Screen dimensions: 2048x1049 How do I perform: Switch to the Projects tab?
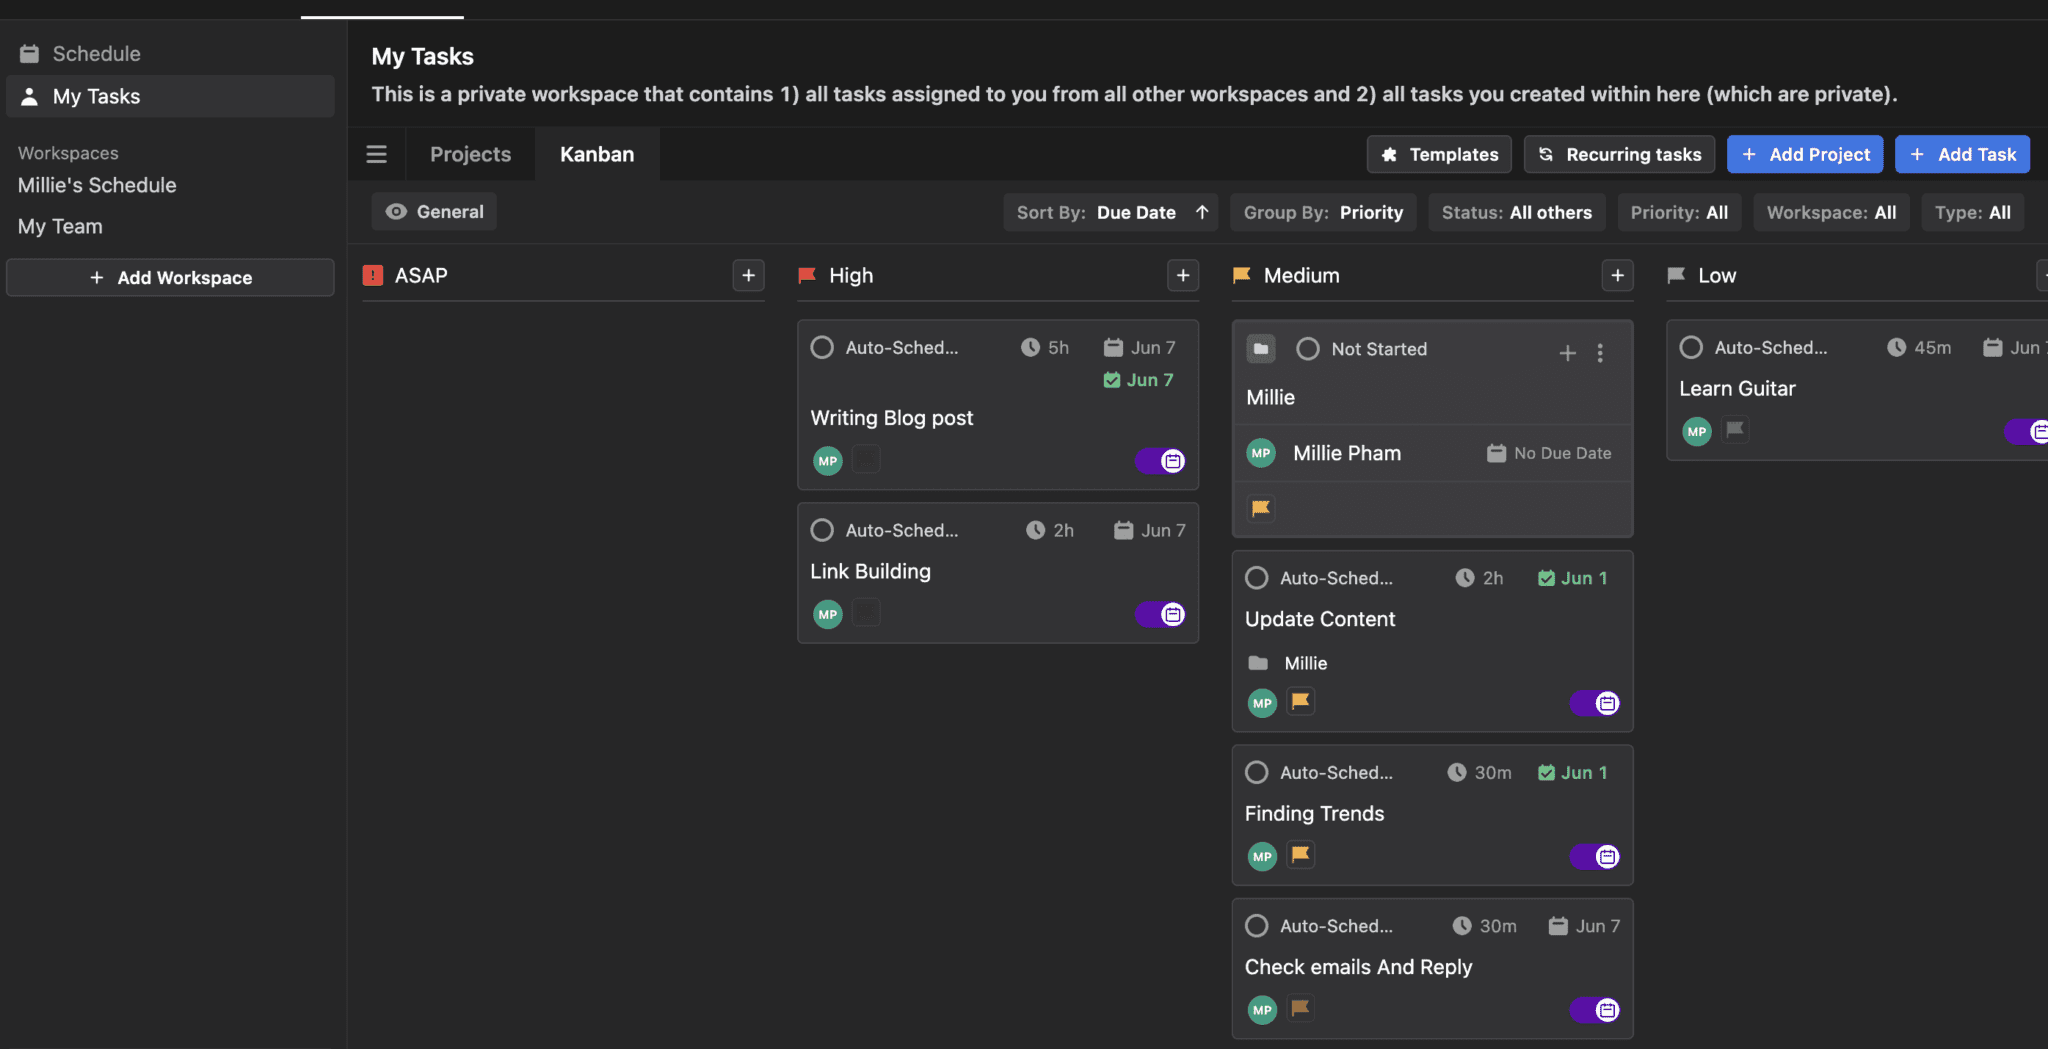tap(470, 154)
